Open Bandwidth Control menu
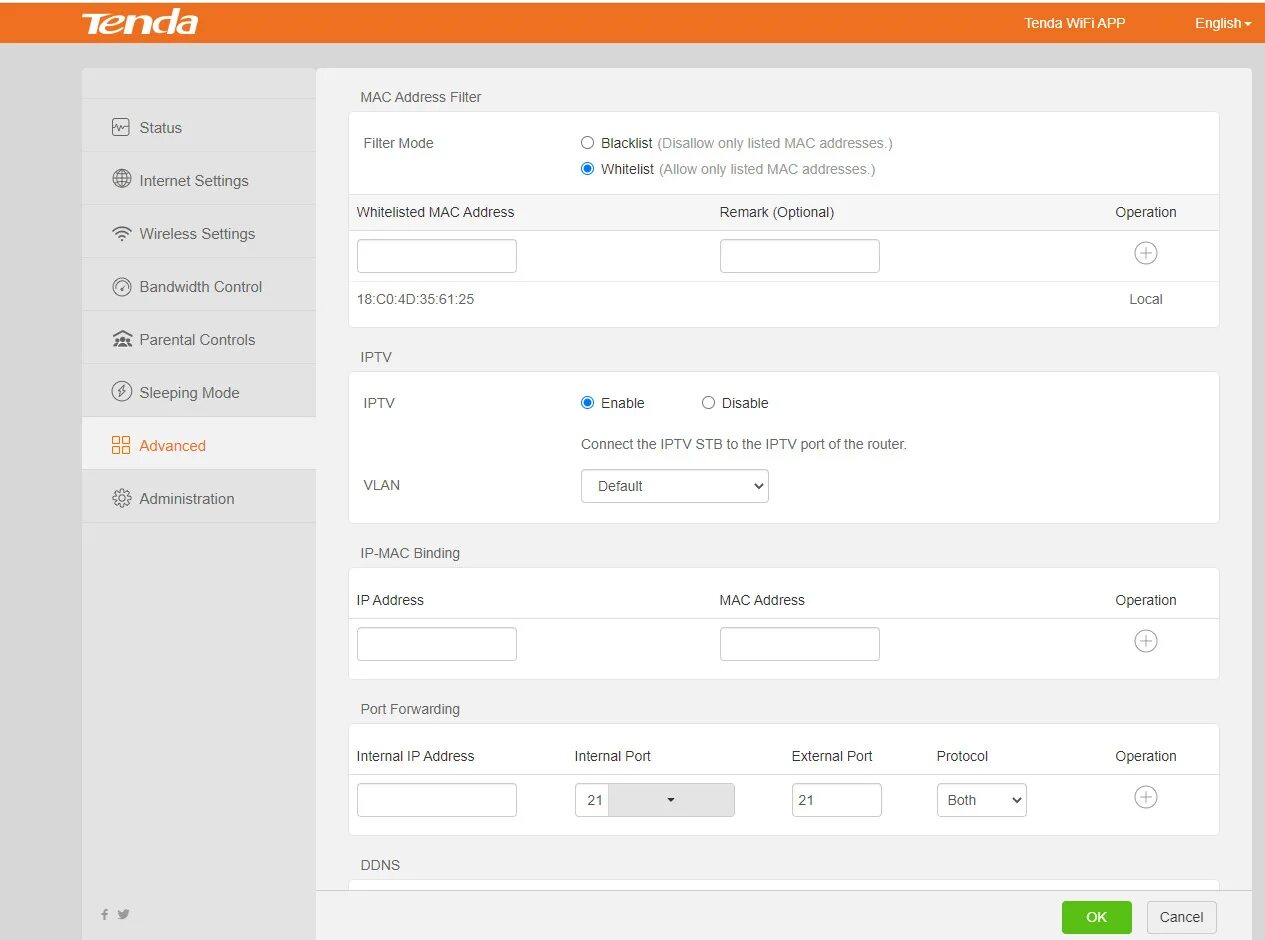This screenshot has width=1265, height=940. click(x=199, y=286)
